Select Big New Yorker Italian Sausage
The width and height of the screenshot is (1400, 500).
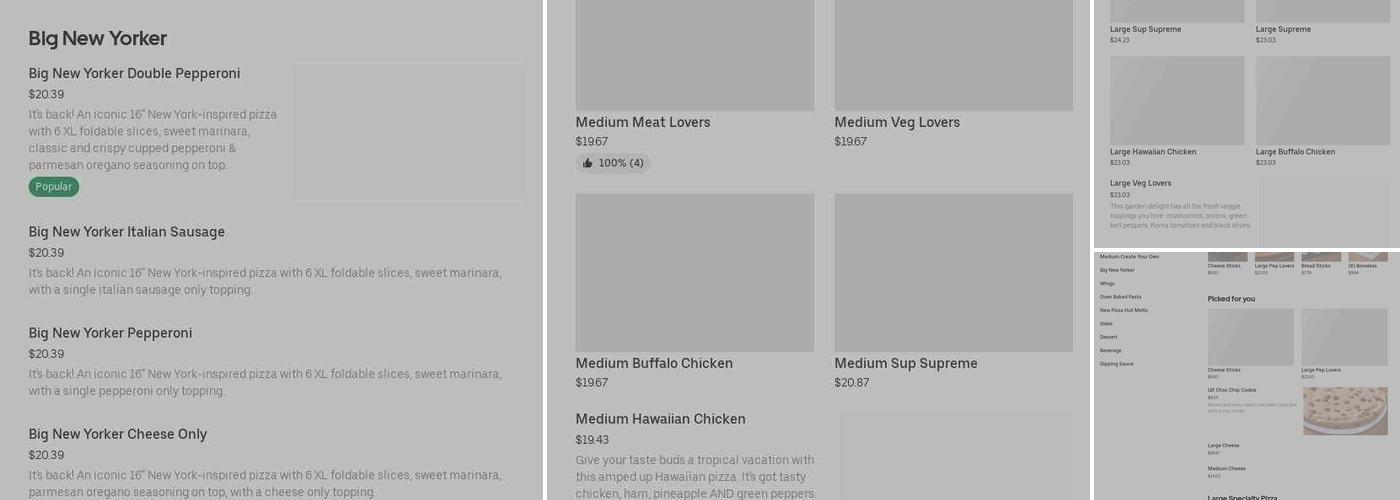[x=126, y=232]
